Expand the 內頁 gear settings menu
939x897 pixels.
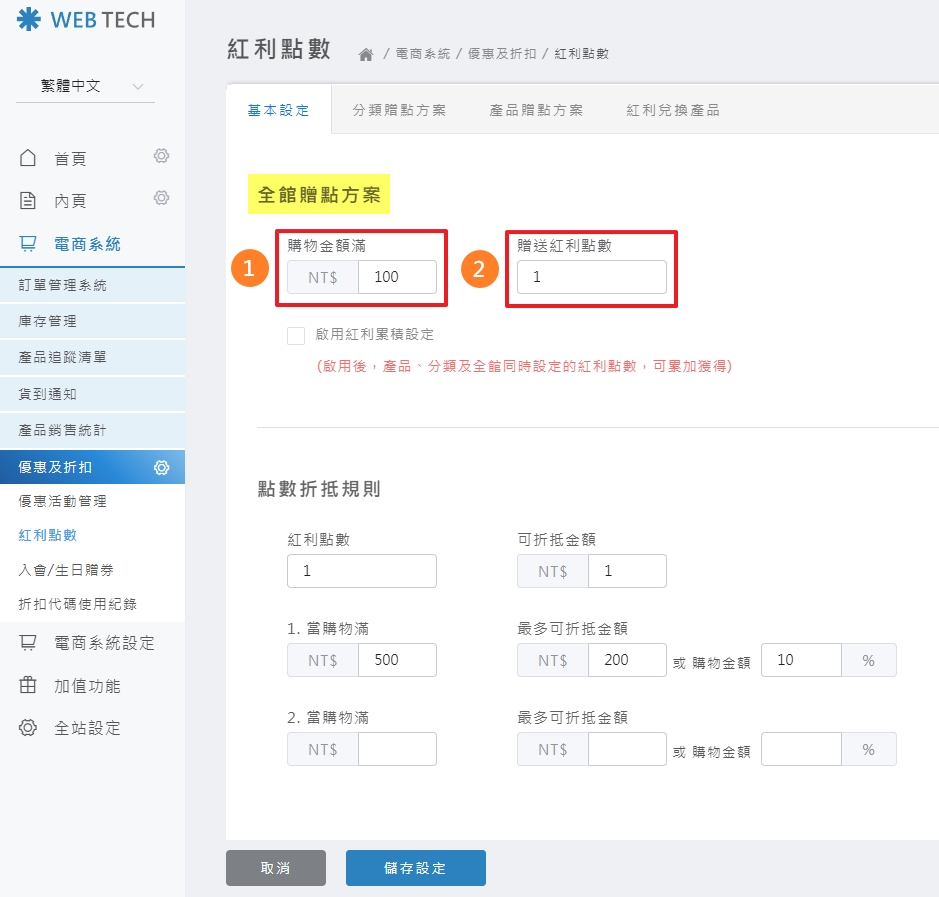tap(161, 198)
